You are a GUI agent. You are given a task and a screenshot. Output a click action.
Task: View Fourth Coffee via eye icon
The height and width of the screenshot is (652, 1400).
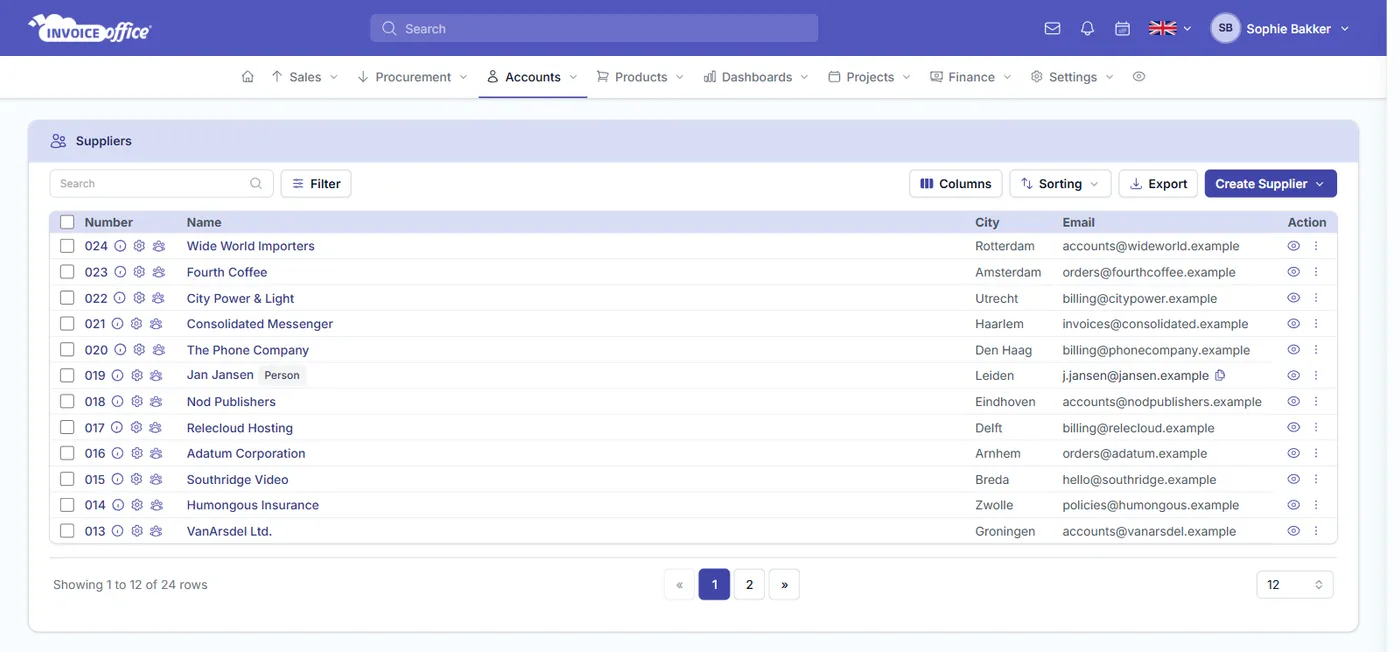click(x=1293, y=272)
